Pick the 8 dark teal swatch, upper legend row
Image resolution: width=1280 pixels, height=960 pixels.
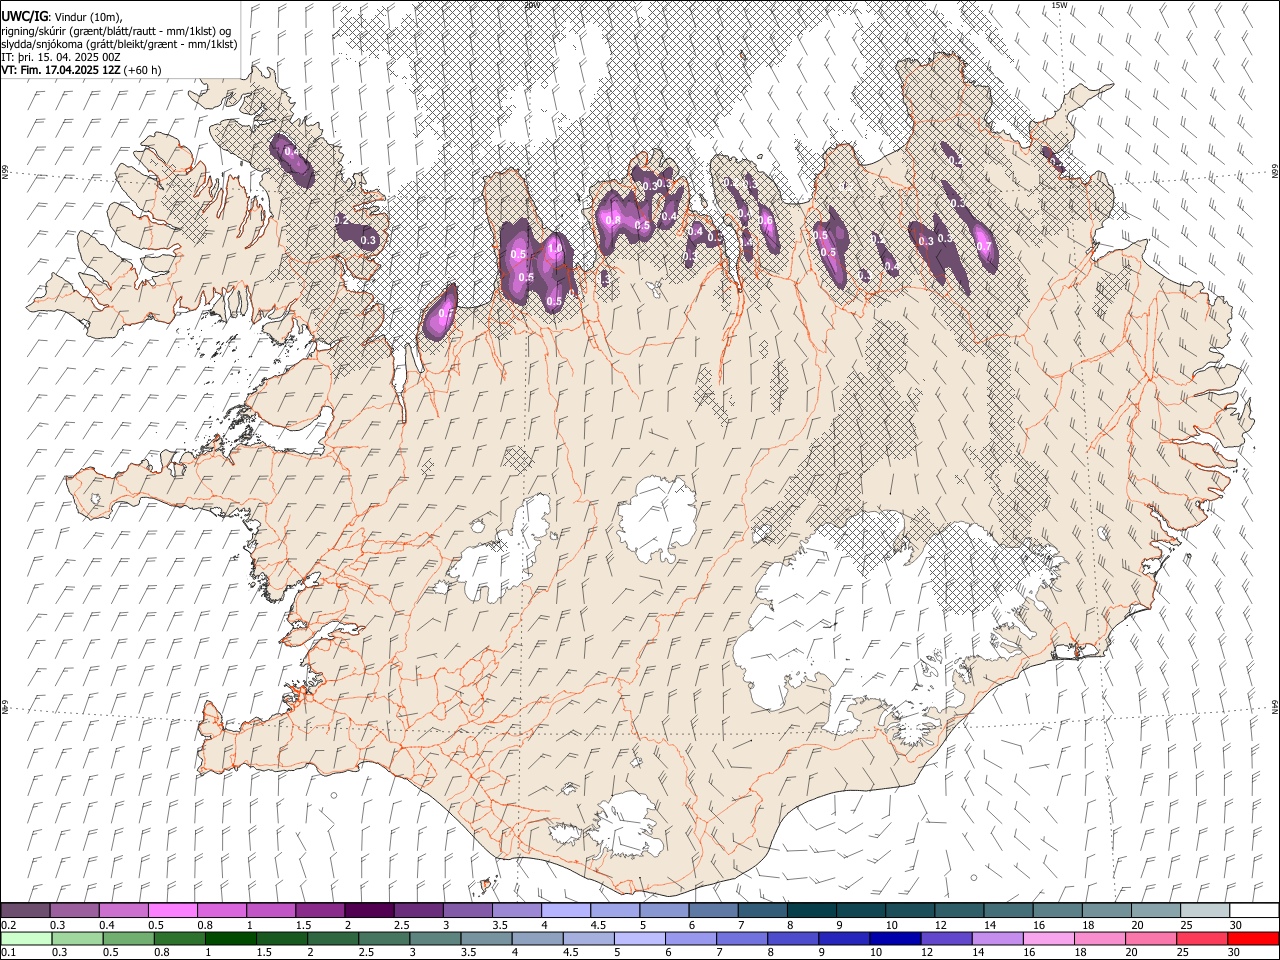tap(812, 910)
